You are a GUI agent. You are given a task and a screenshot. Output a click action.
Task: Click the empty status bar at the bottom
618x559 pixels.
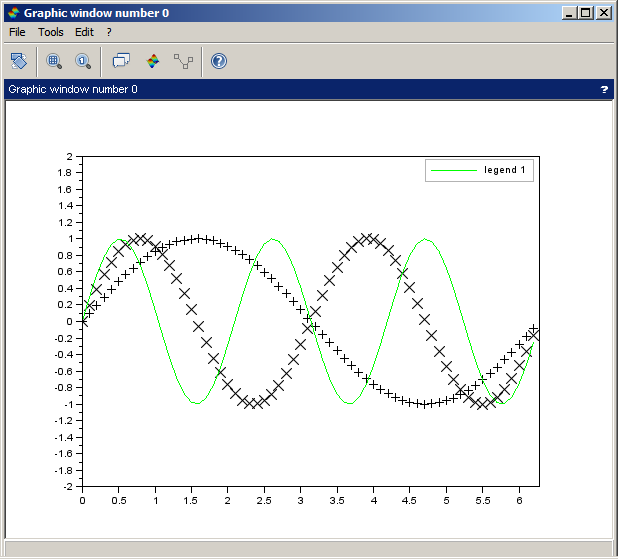(x=308, y=549)
